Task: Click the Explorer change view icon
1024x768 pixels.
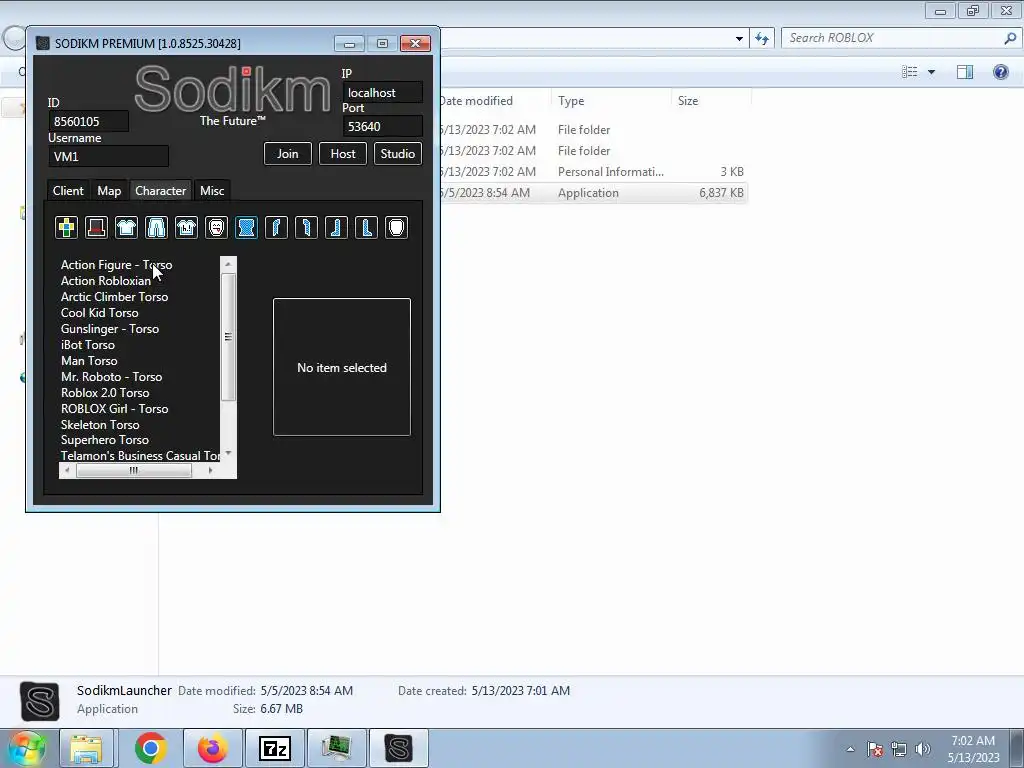Action: [910, 72]
